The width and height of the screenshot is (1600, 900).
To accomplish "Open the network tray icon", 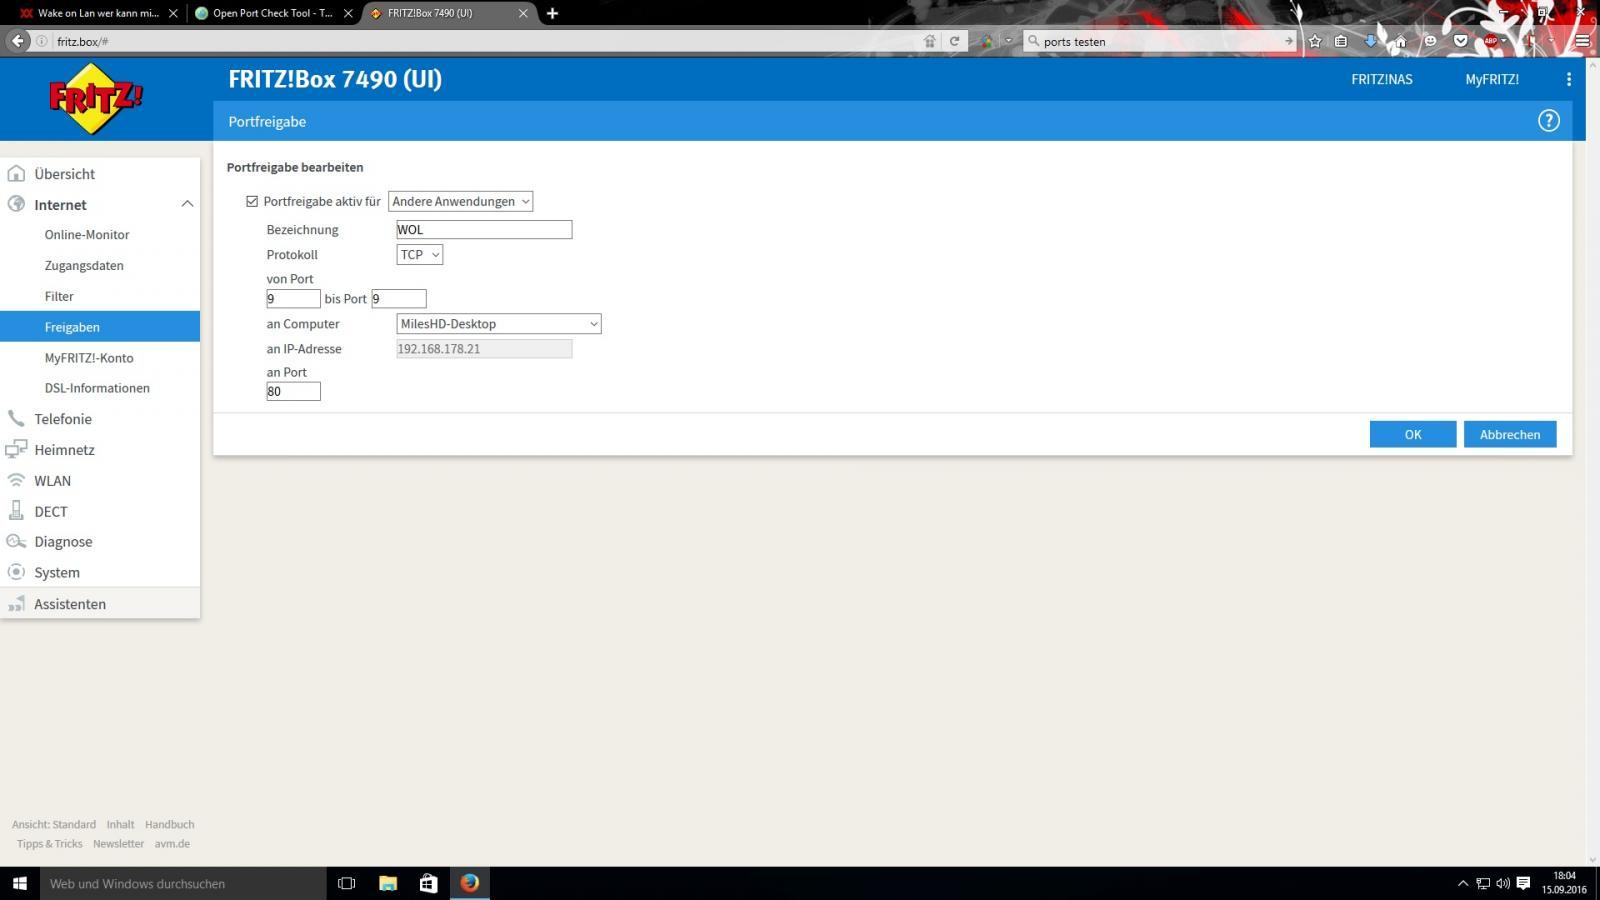I will pyautogui.click(x=1483, y=883).
